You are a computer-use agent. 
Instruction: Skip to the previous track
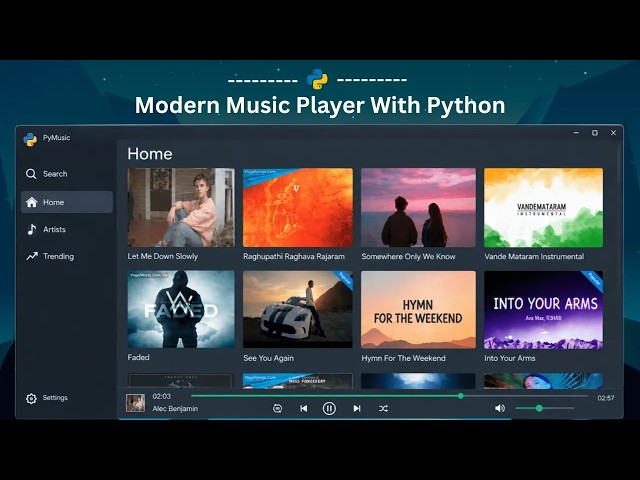tap(303, 408)
